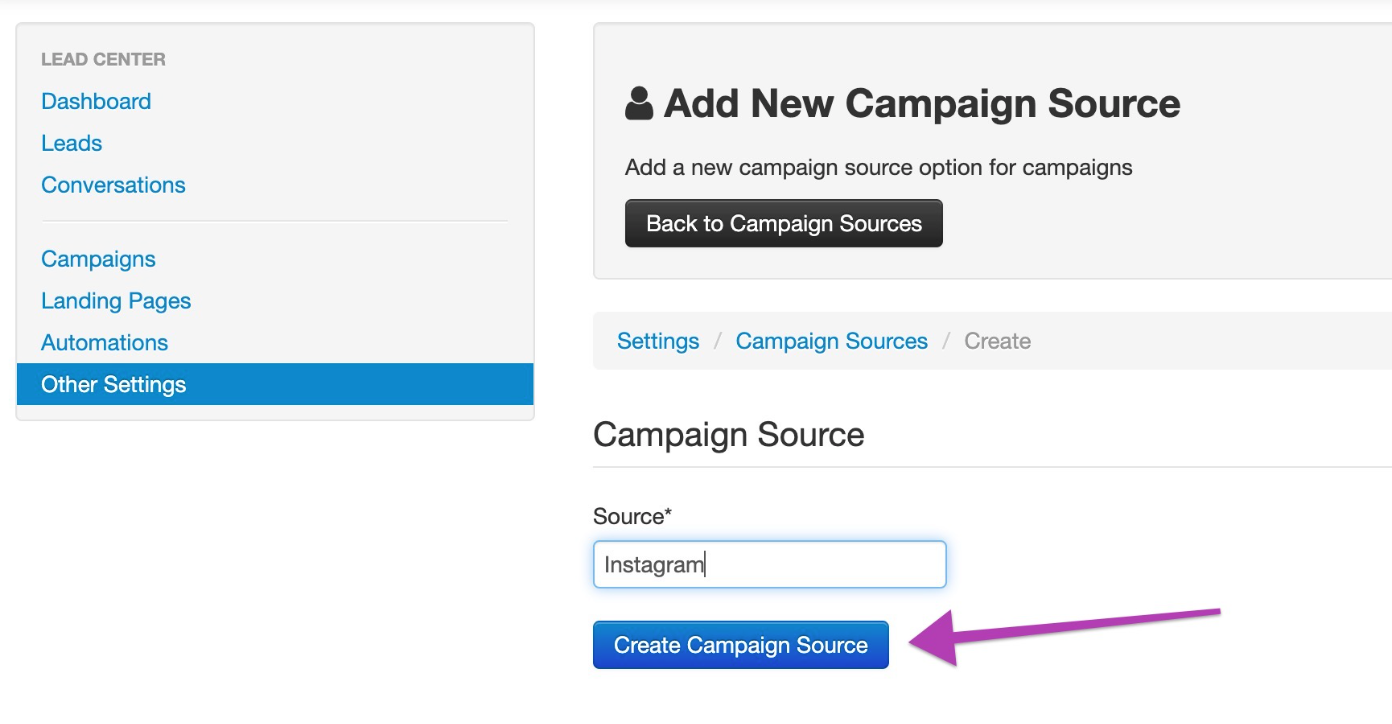
Task: Open Landing Pages from the sidebar
Action: point(116,301)
